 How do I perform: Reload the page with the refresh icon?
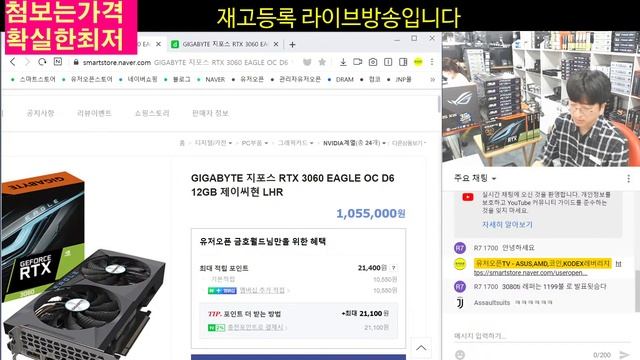pos(42,62)
